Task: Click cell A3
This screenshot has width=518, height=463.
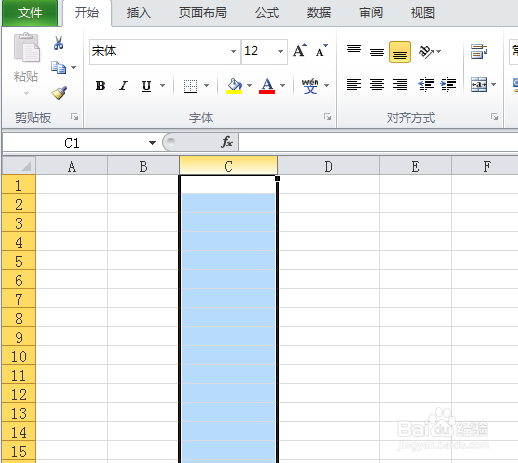Action: click(72, 222)
